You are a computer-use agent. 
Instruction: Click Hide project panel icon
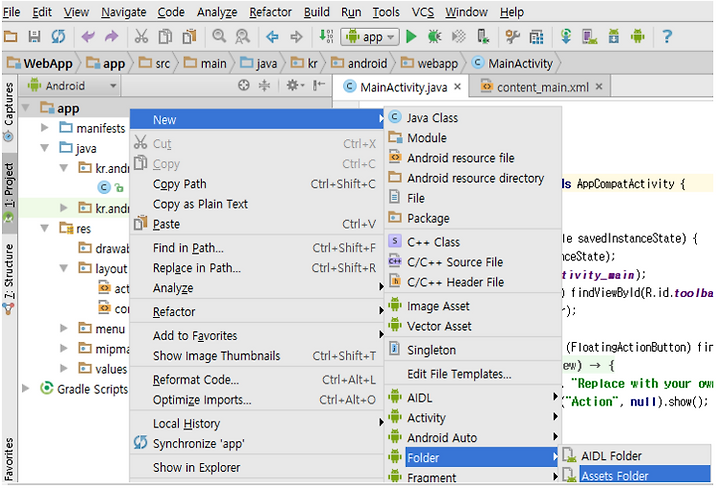(x=319, y=85)
